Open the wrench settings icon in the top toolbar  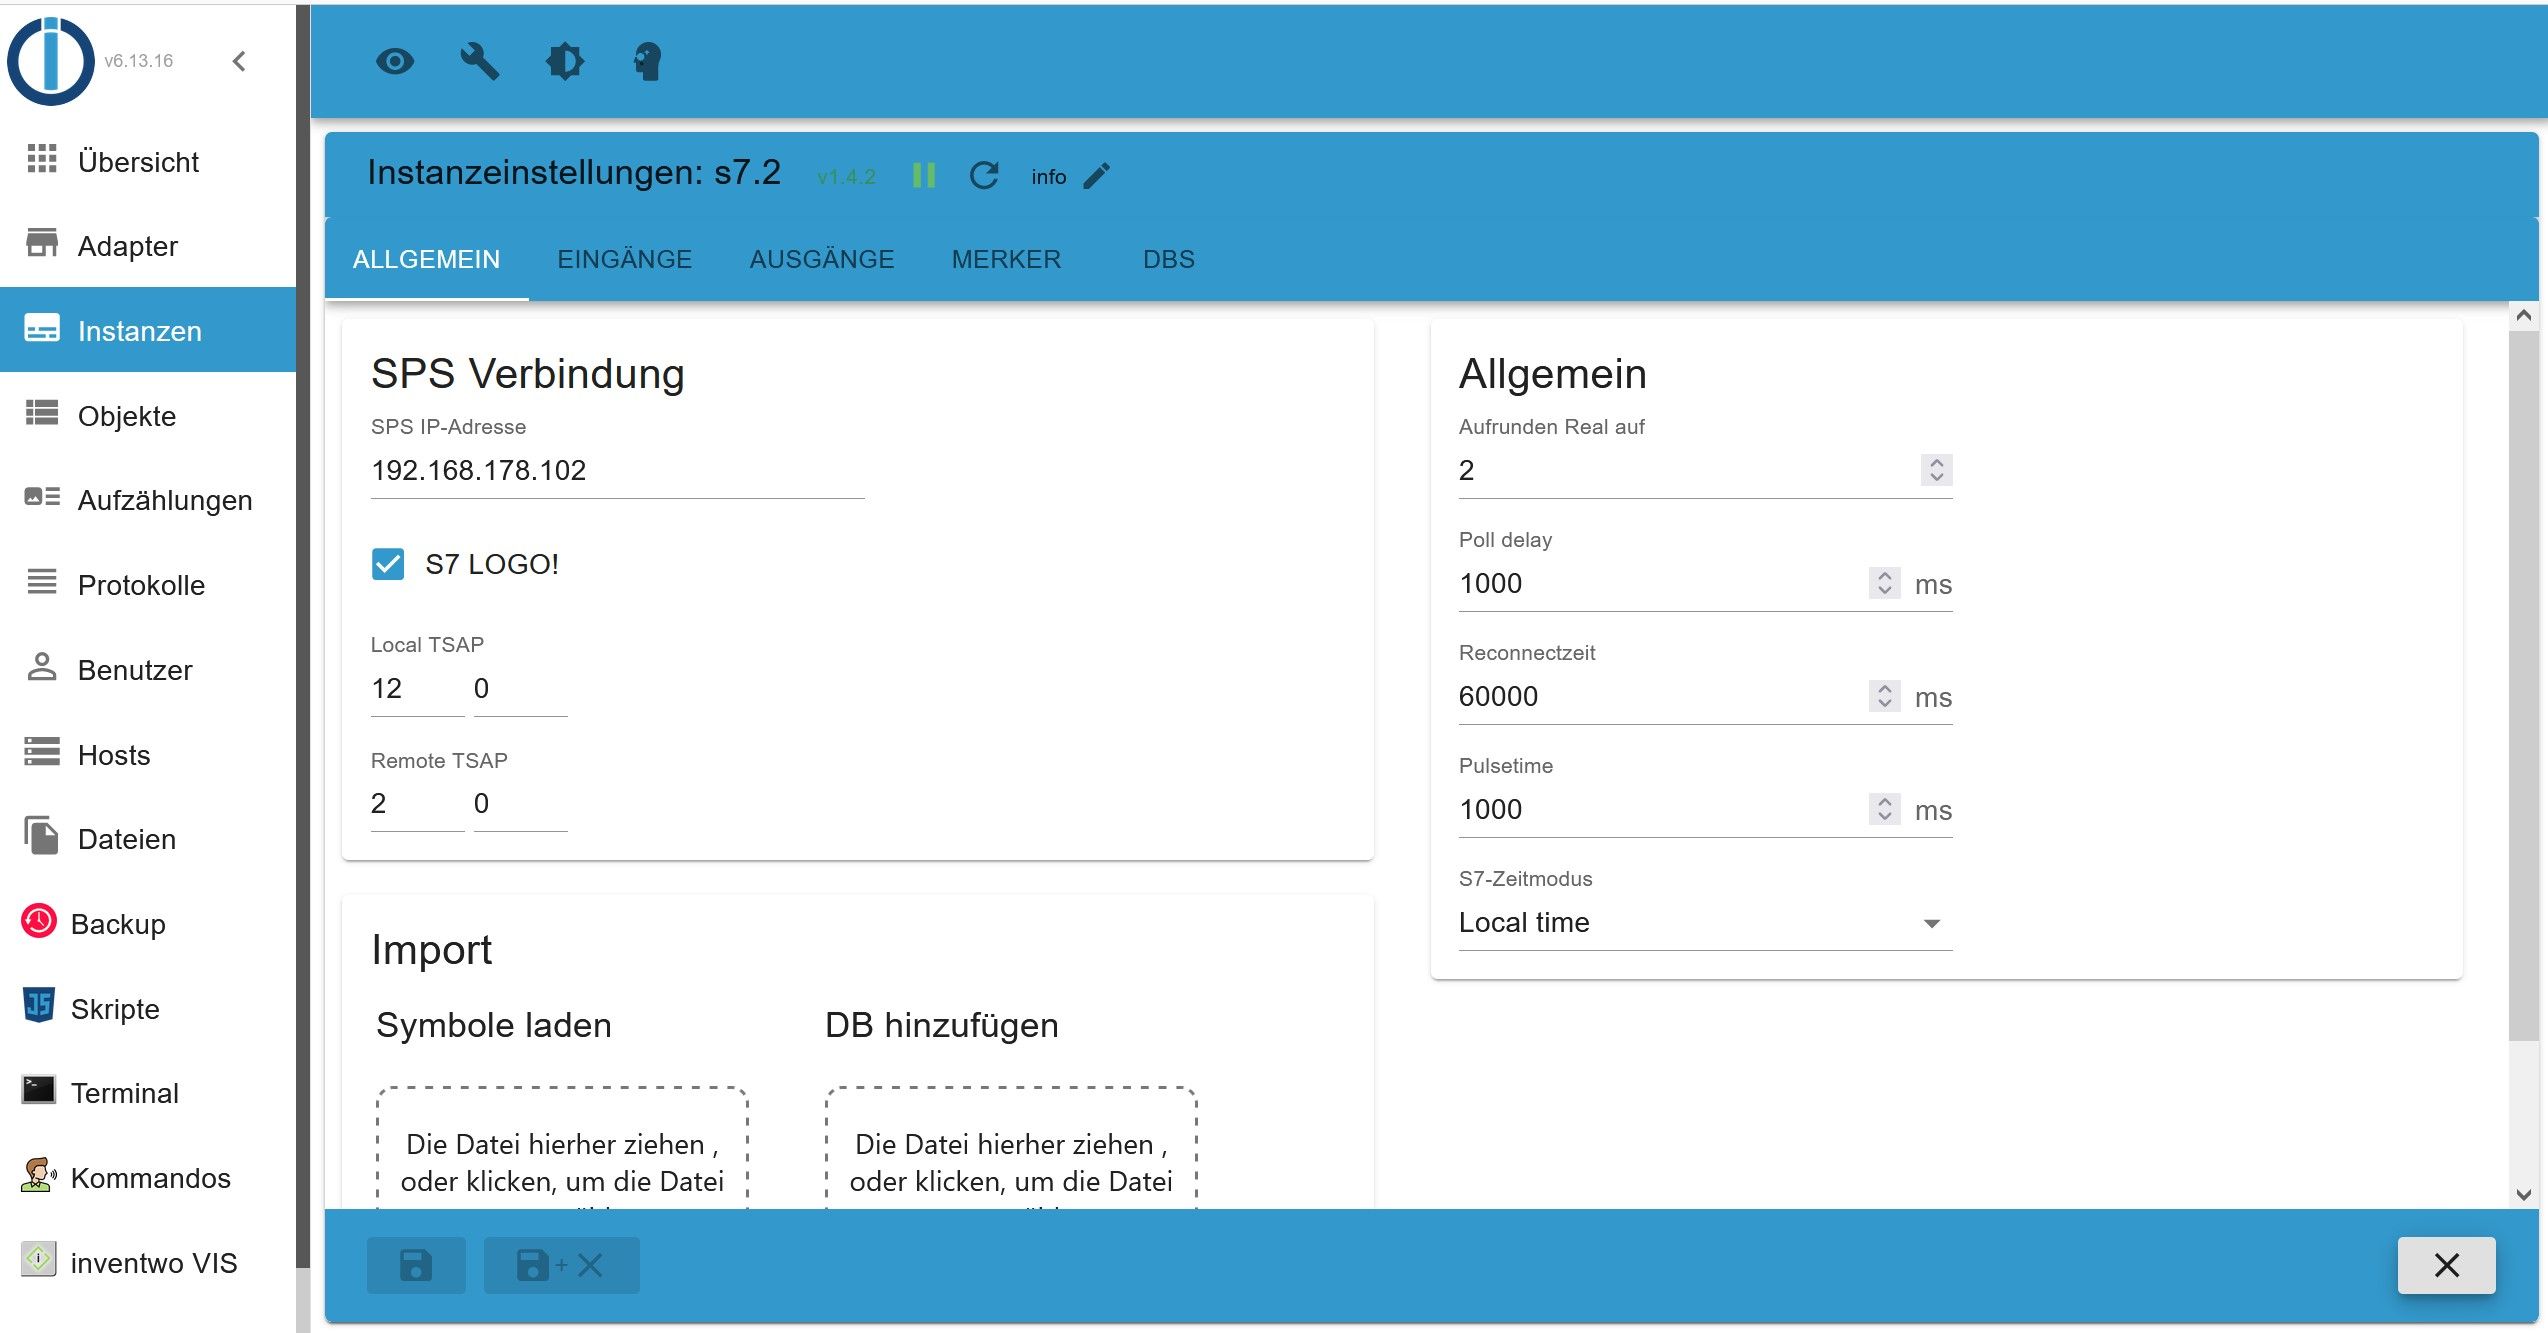(479, 62)
